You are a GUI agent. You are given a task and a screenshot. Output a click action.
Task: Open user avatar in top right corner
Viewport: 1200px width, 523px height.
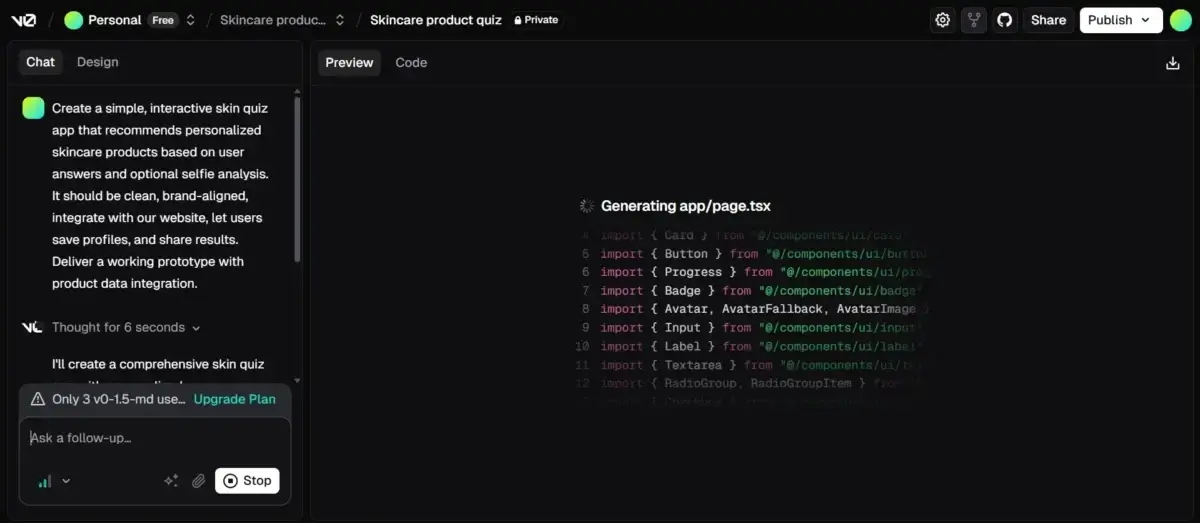click(1180, 20)
